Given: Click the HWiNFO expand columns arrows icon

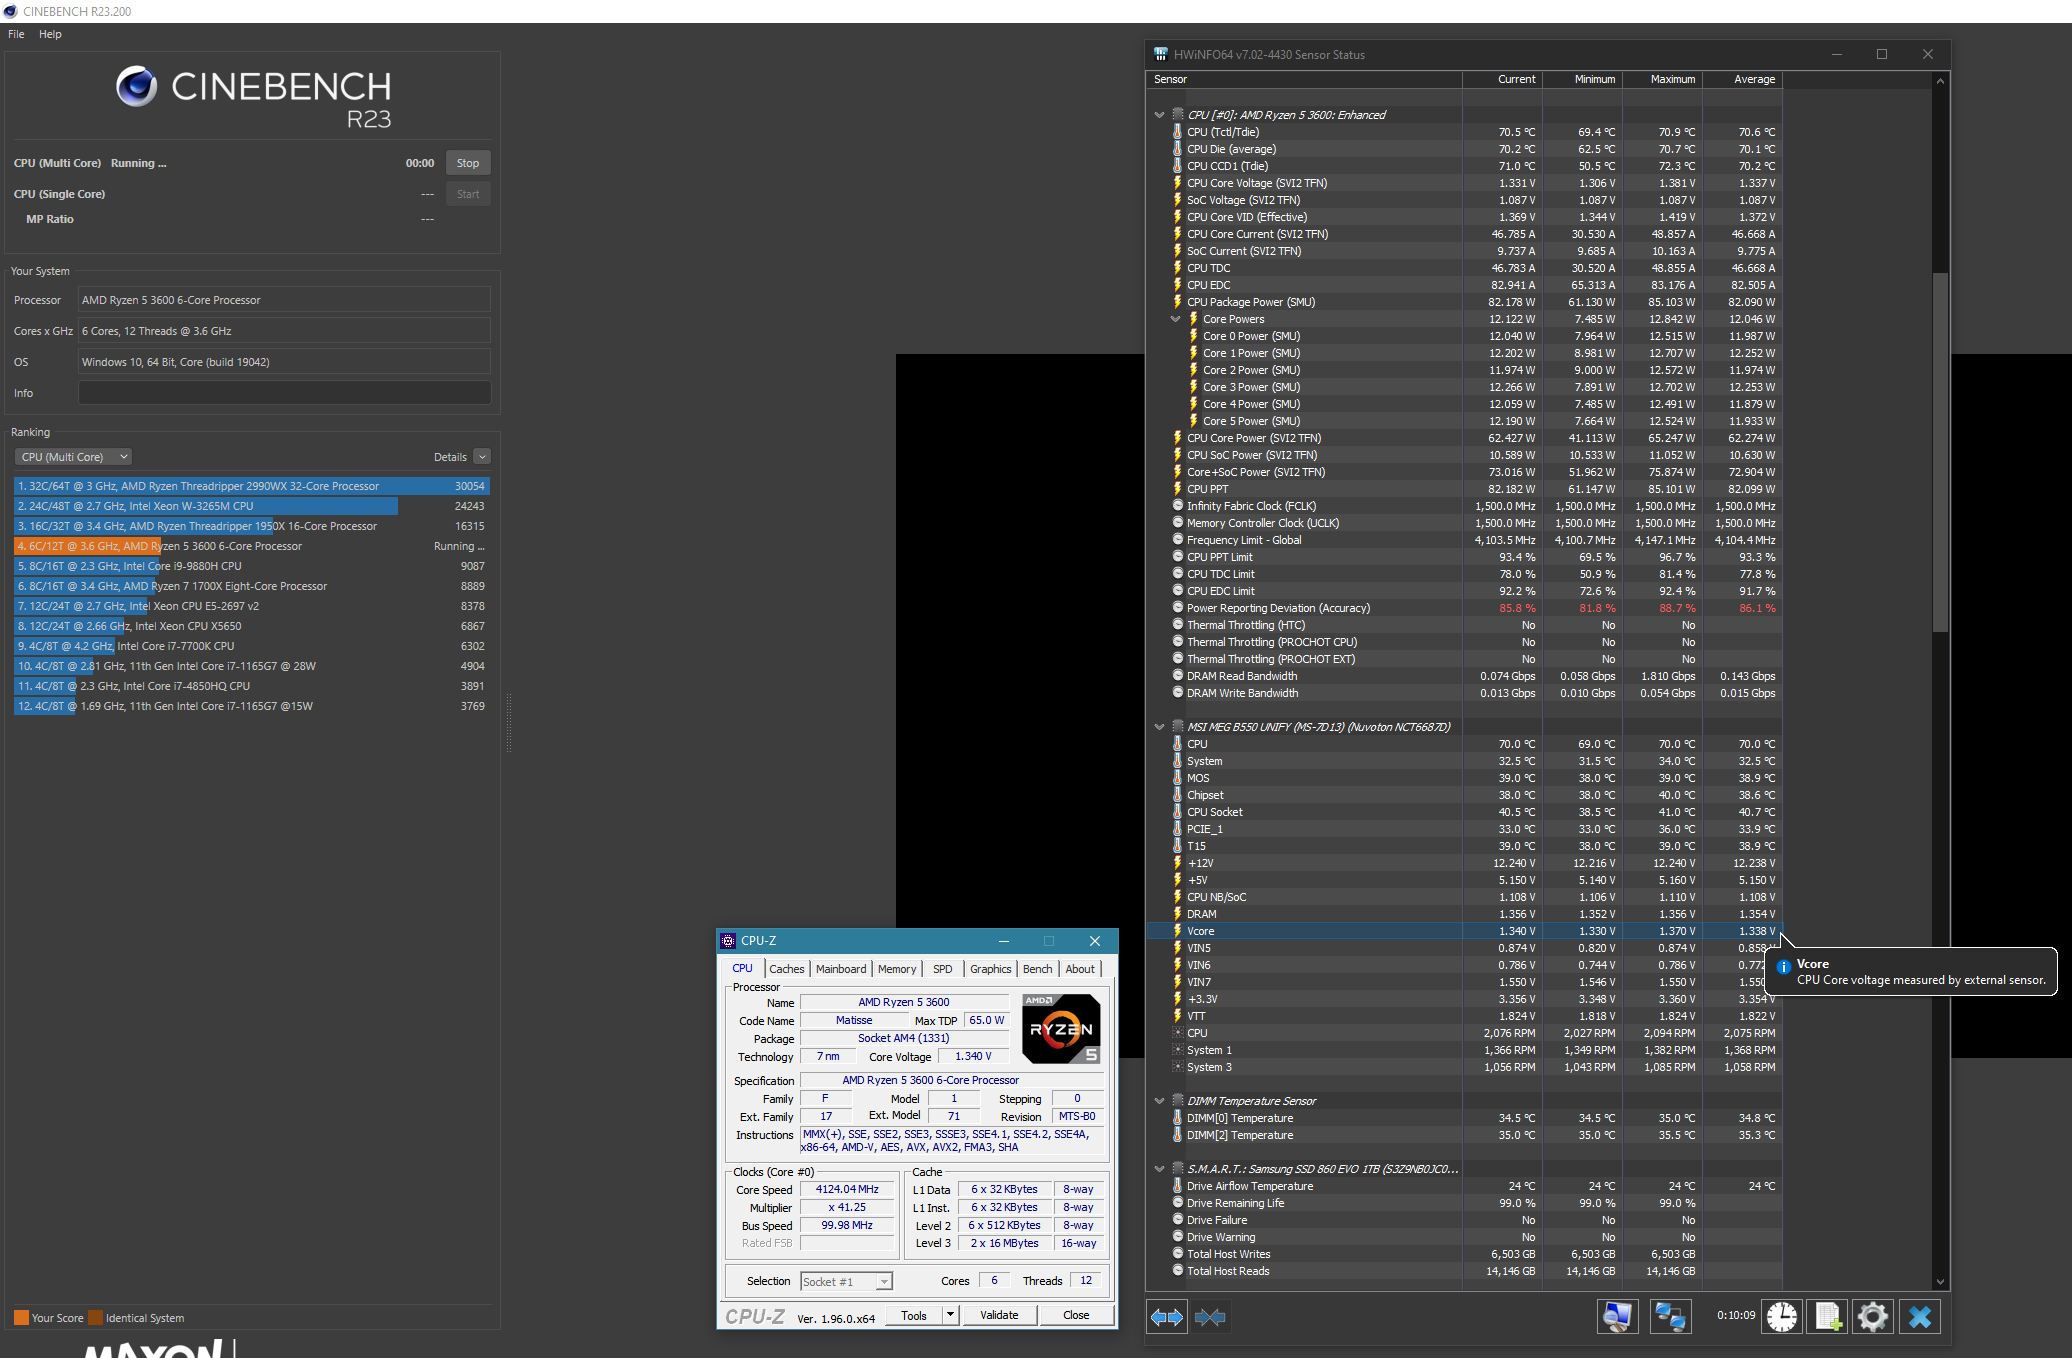Looking at the screenshot, I should (x=1166, y=1317).
